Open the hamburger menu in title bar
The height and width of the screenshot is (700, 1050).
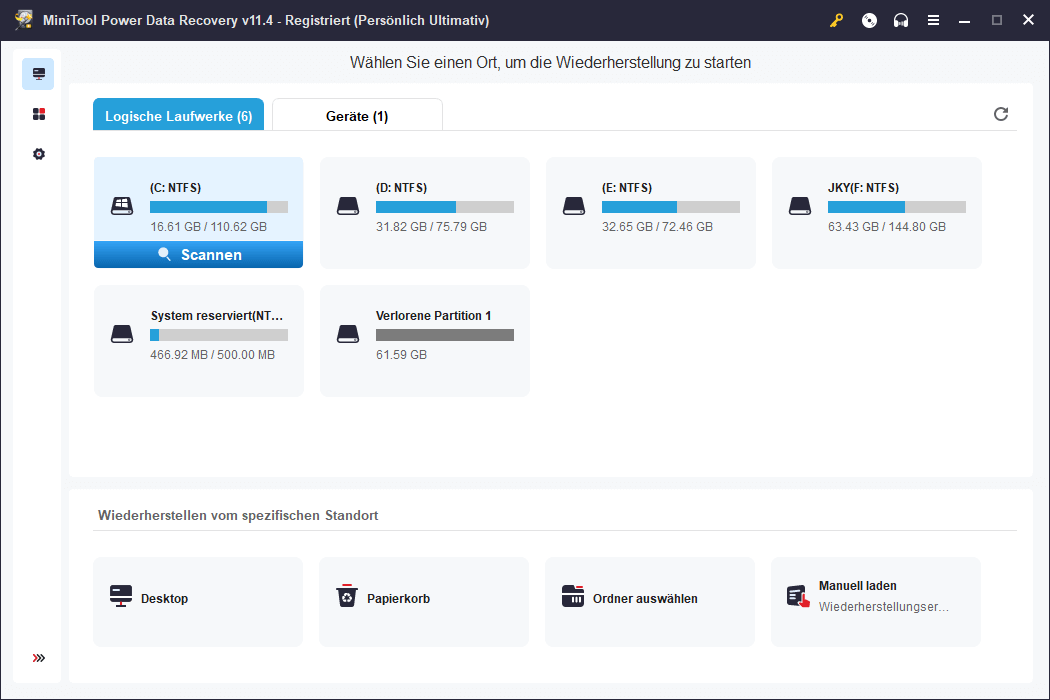click(933, 20)
